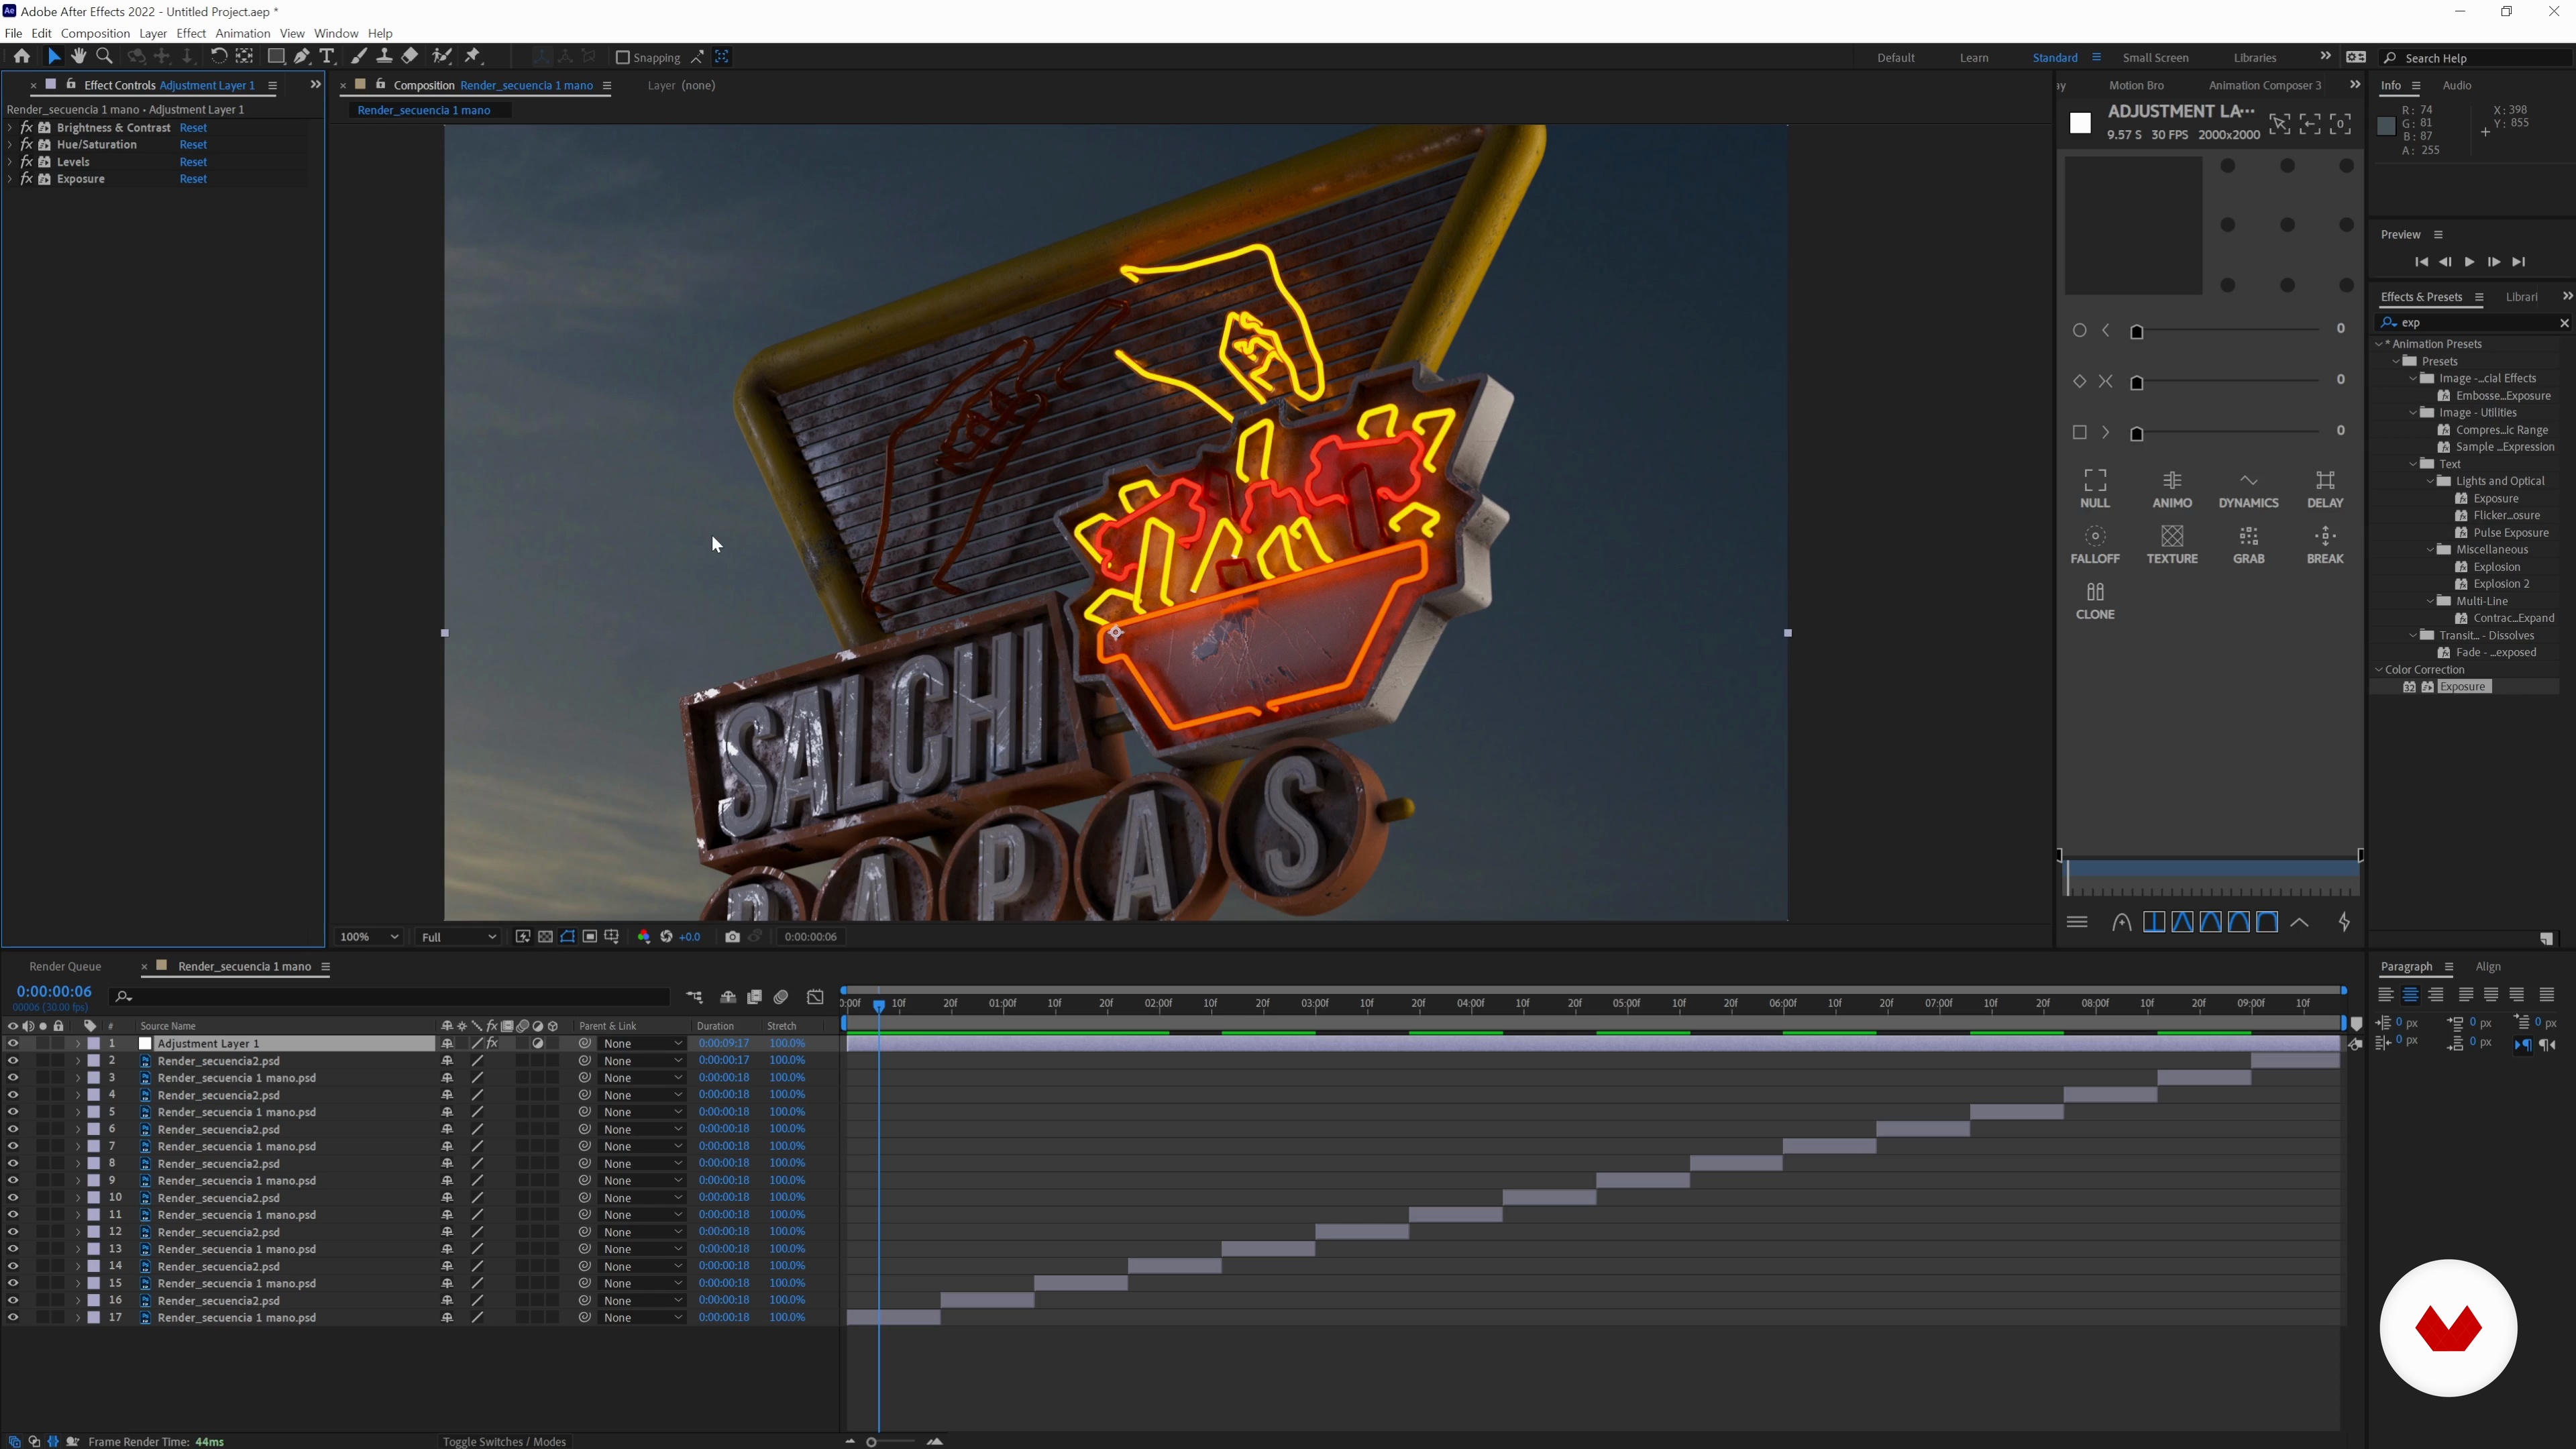Viewport: 2576px width, 1449px height.
Task: Click the TEXTURE tool icon
Action: pyautogui.click(x=2172, y=545)
